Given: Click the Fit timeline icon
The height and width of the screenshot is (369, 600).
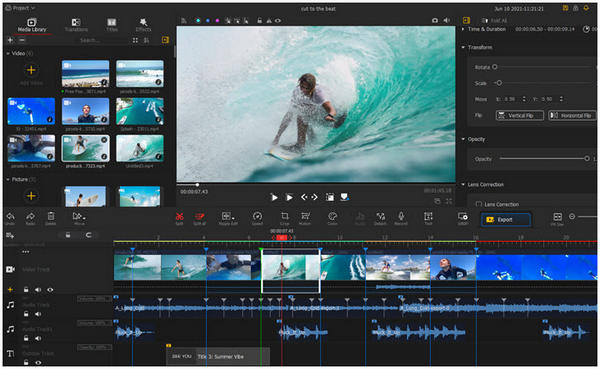Looking at the screenshot, I should click(558, 217).
